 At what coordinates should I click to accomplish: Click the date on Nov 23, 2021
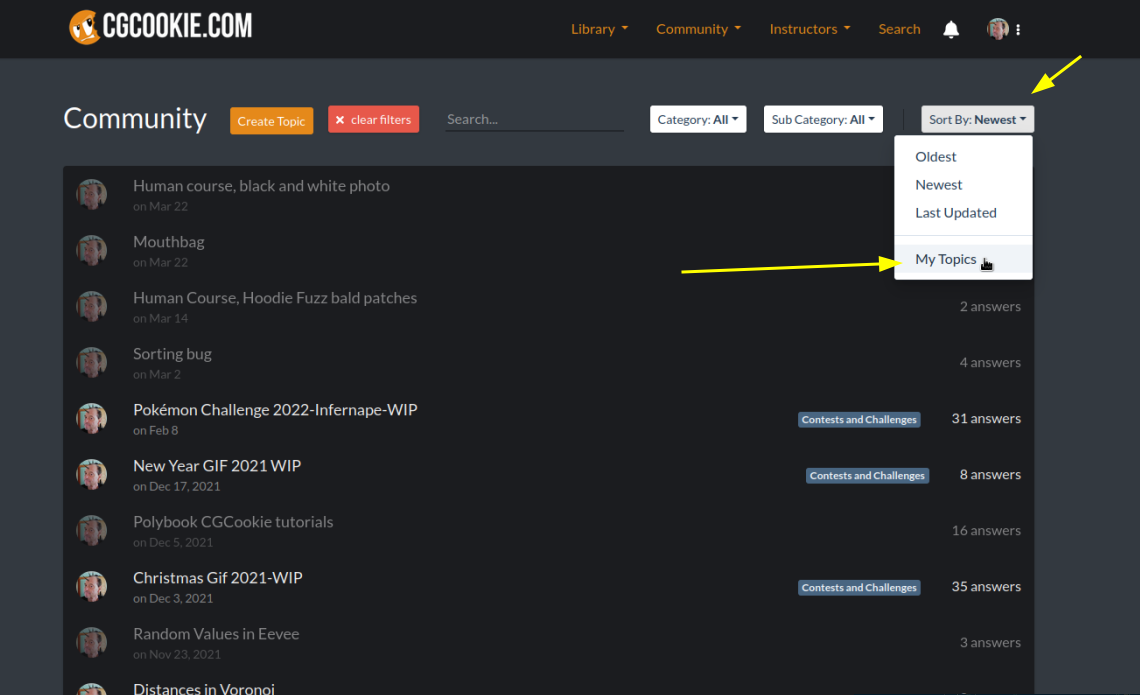[177, 654]
